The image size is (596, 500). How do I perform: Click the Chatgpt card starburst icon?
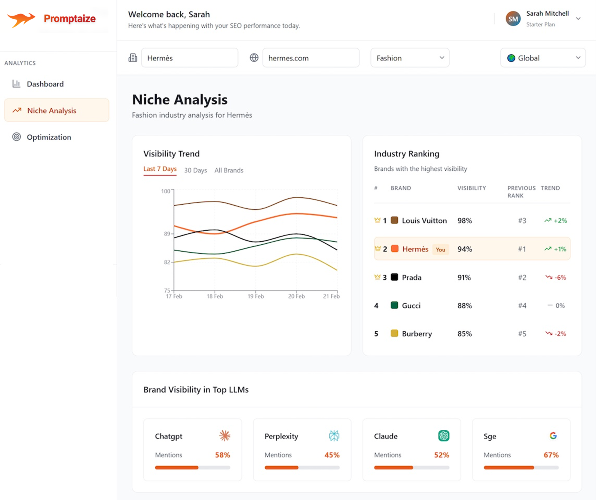225,436
